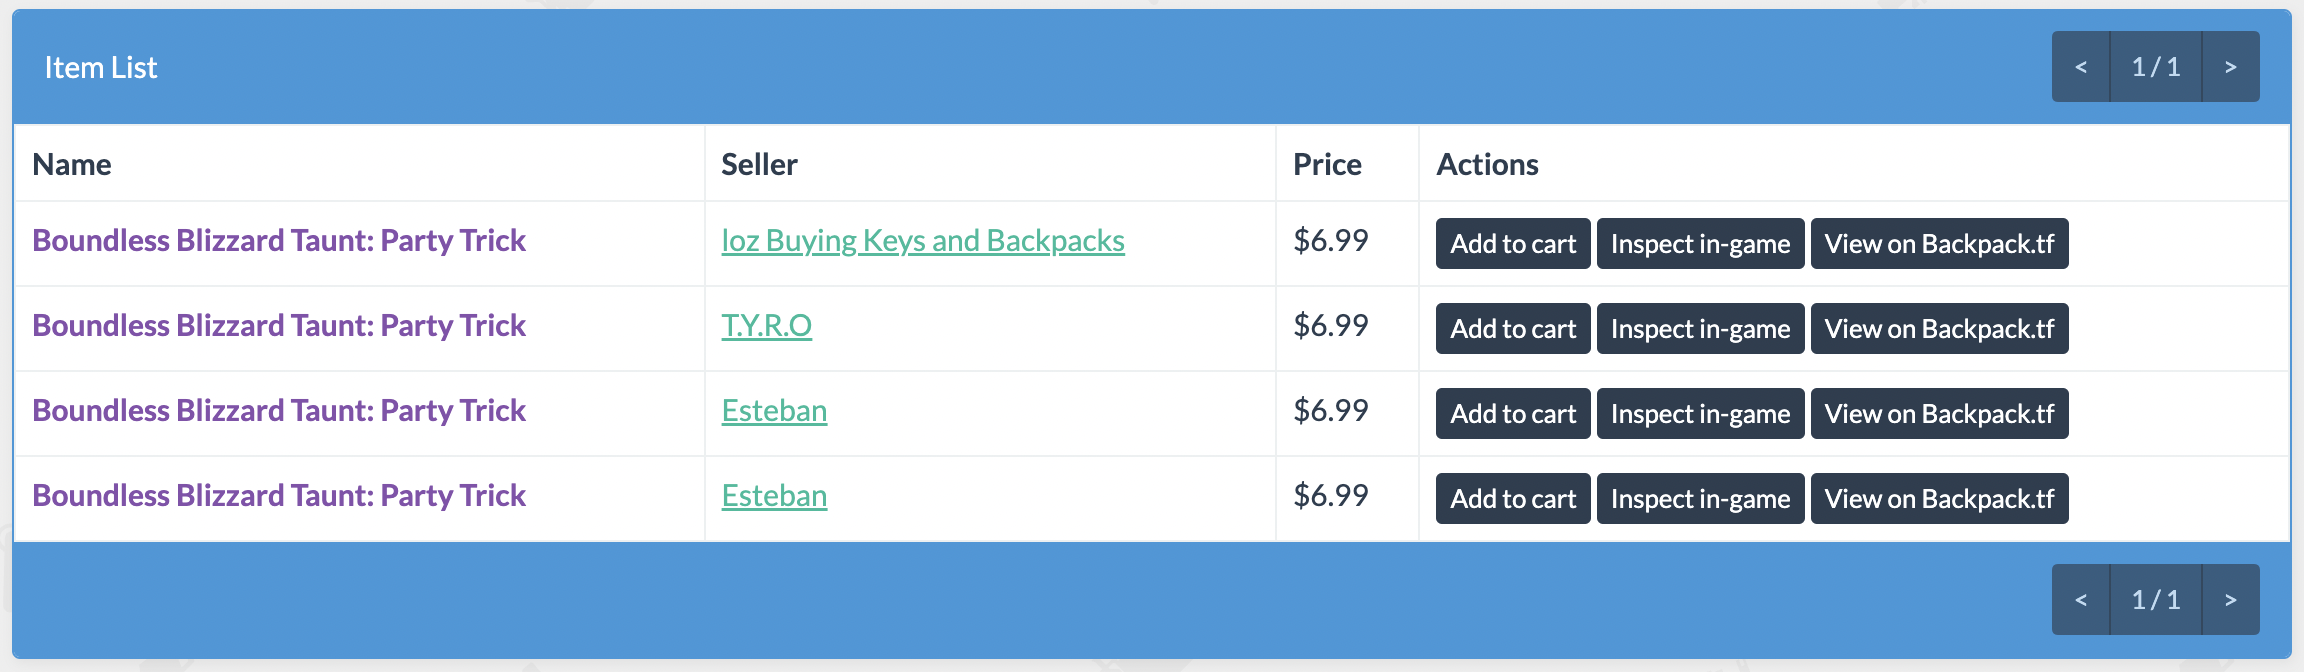Screen dimensions: 2304x672
Task: Open first Boundless Blizzard Taunt: Party Trick item
Action: [279, 241]
